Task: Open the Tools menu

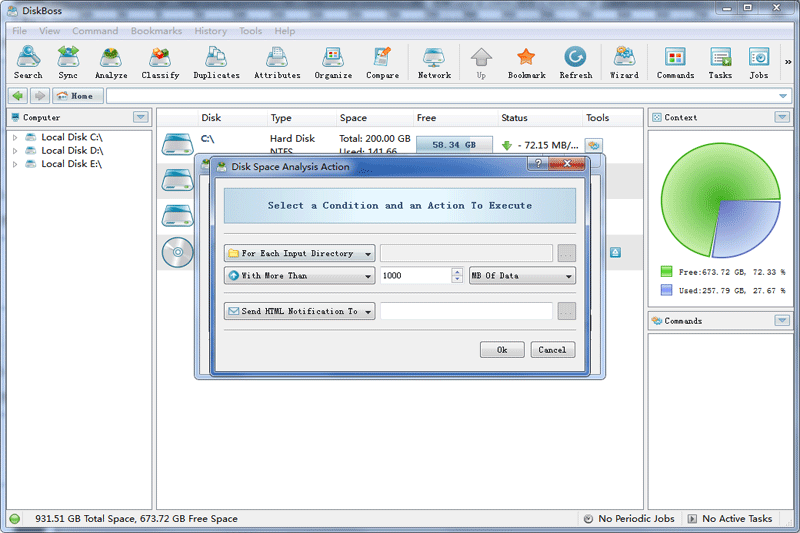Action: coord(250,31)
